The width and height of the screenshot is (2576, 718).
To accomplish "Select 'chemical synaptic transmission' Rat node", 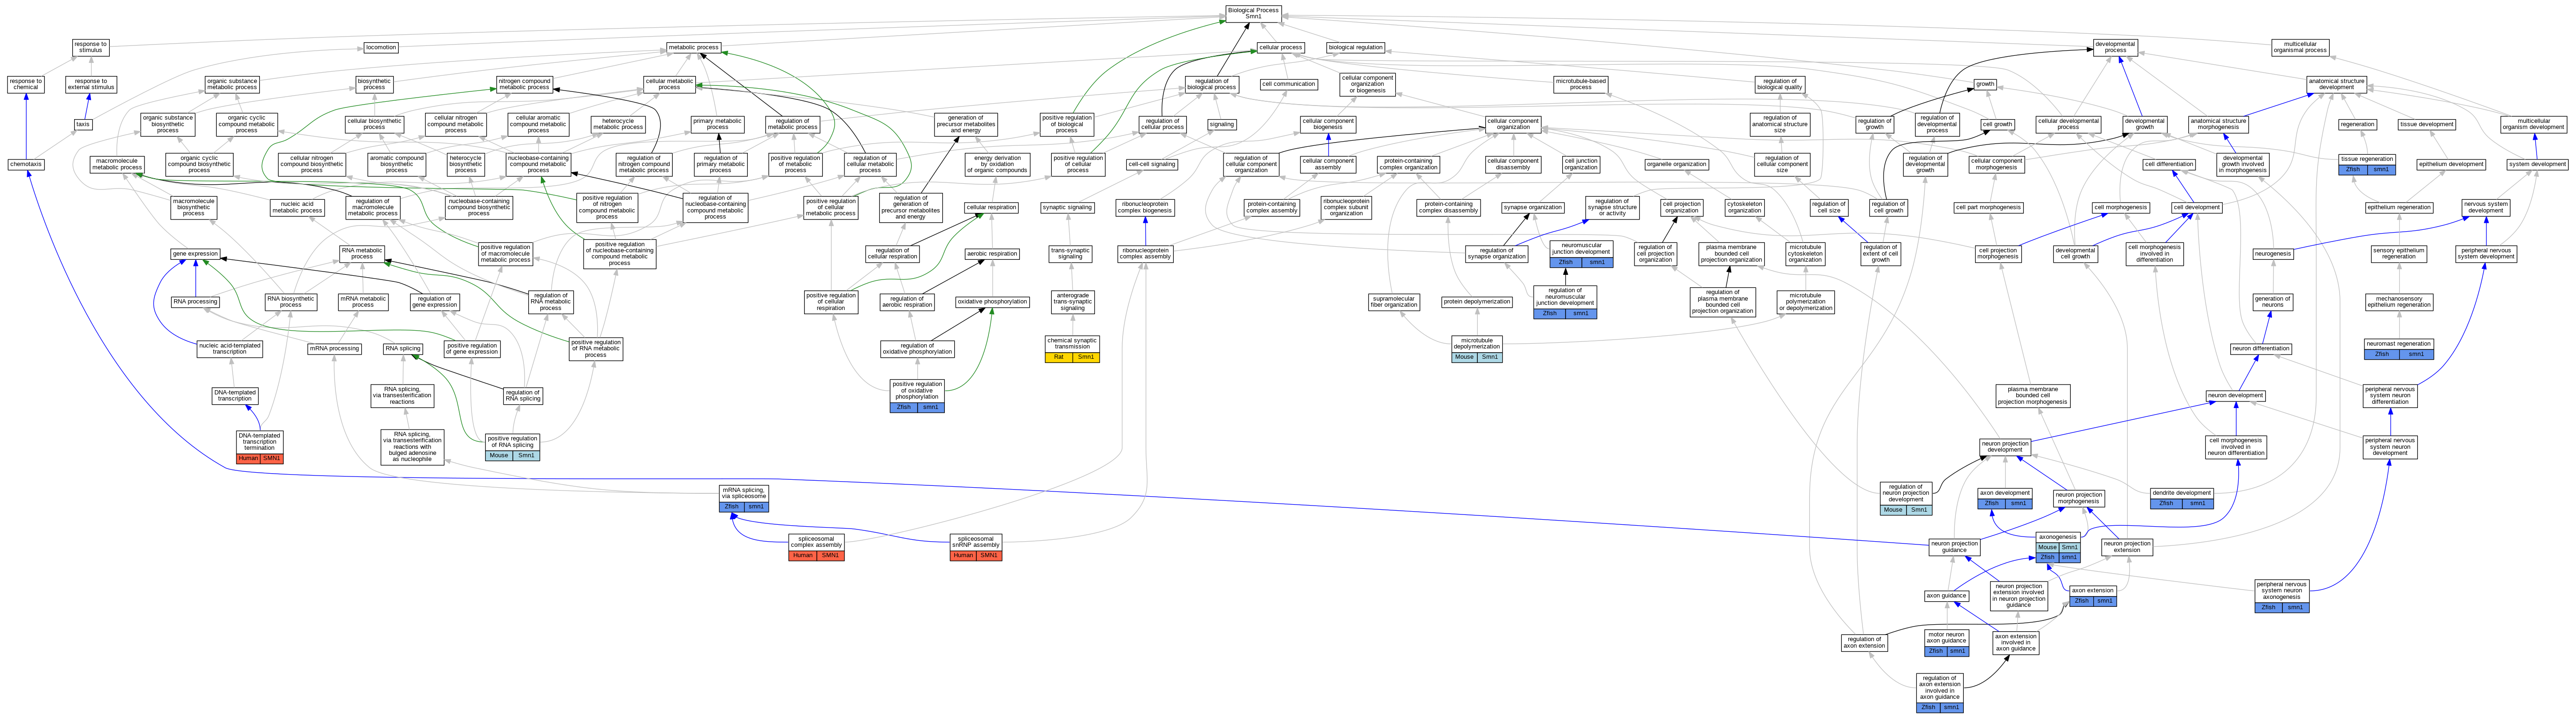I will (1072, 348).
